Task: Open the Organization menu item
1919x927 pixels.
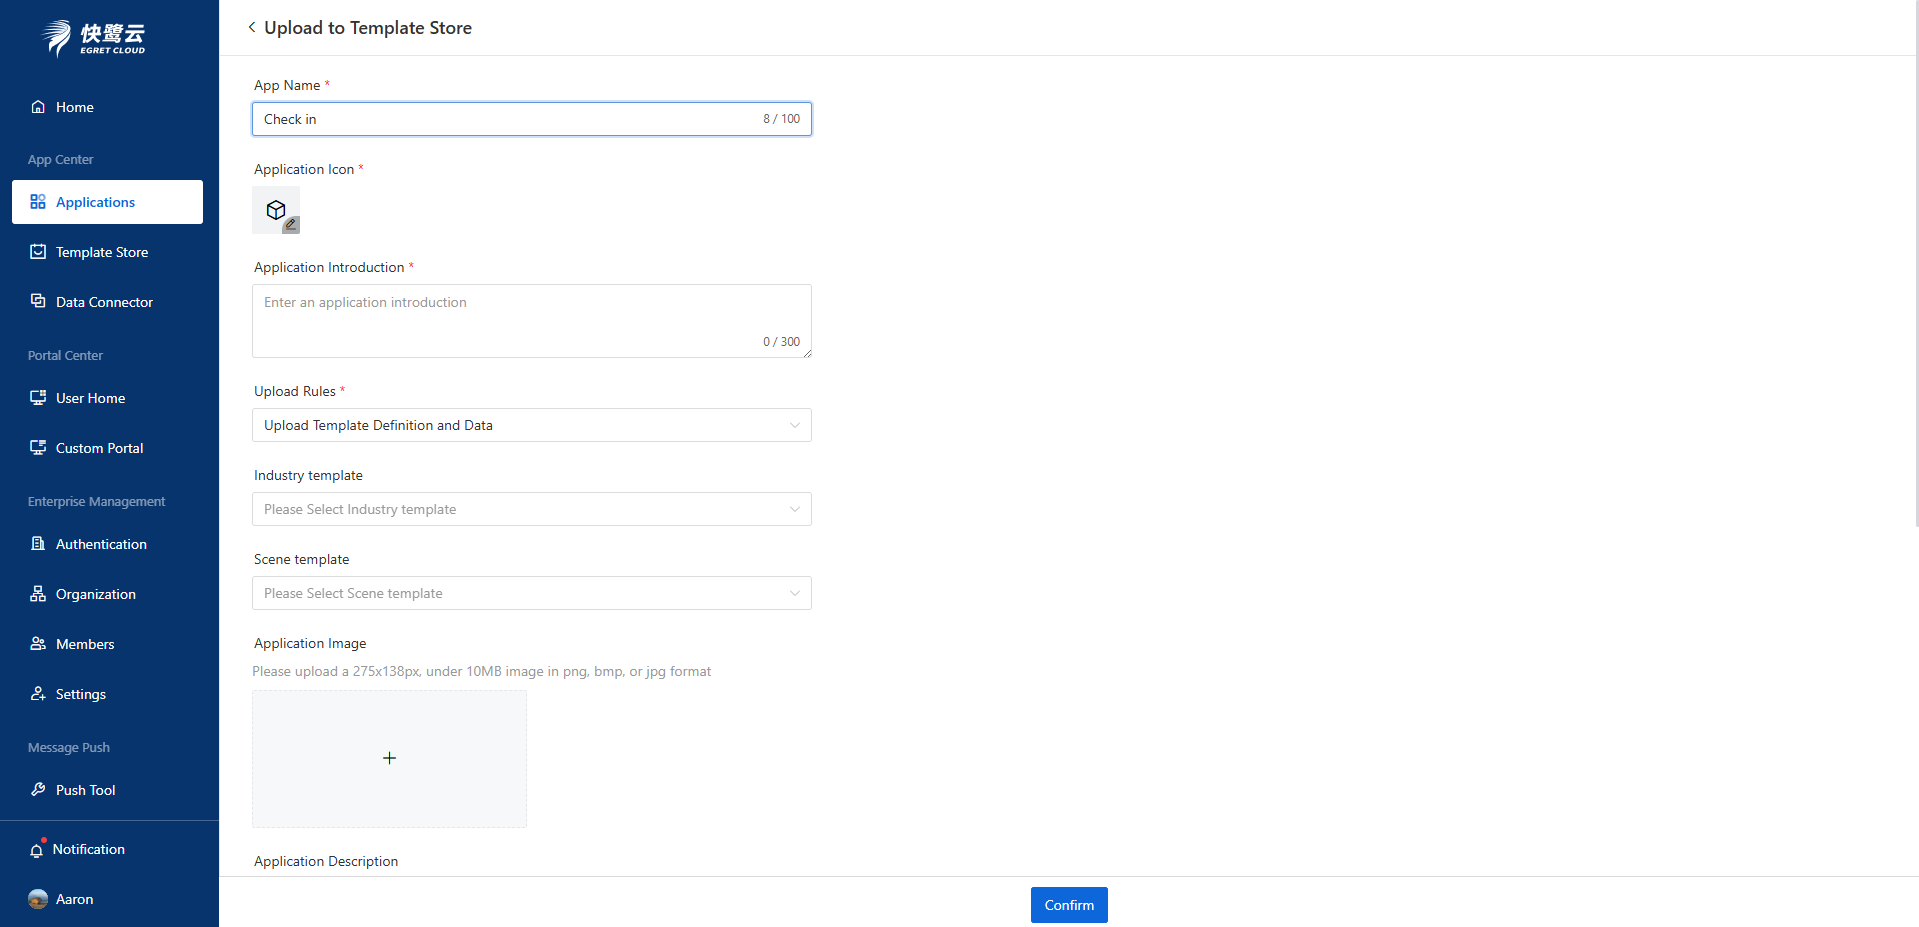Action: 96,594
